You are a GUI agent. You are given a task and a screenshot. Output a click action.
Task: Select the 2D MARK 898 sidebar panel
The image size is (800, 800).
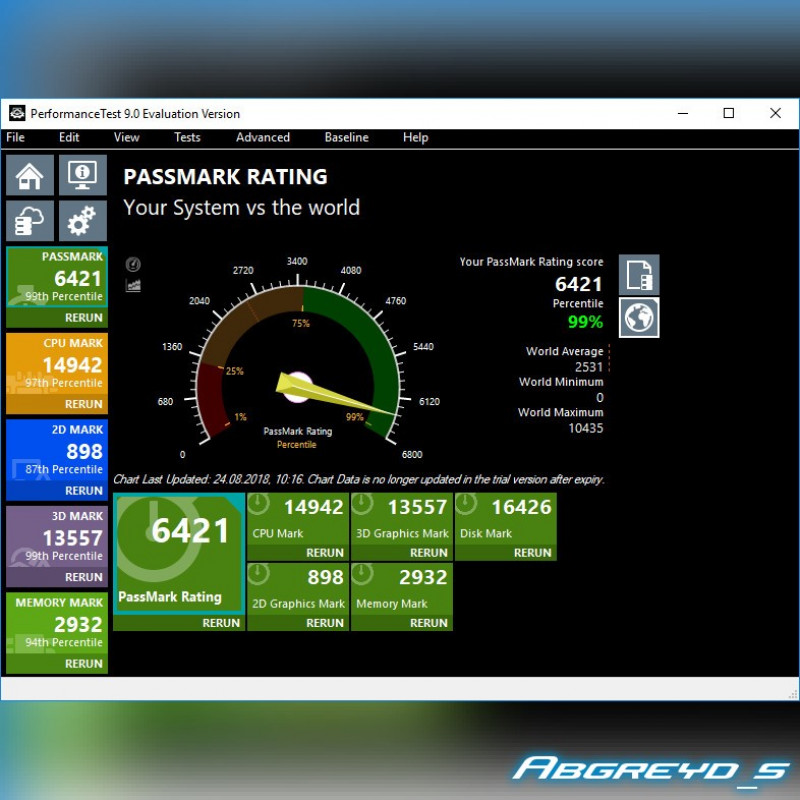tap(57, 450)
